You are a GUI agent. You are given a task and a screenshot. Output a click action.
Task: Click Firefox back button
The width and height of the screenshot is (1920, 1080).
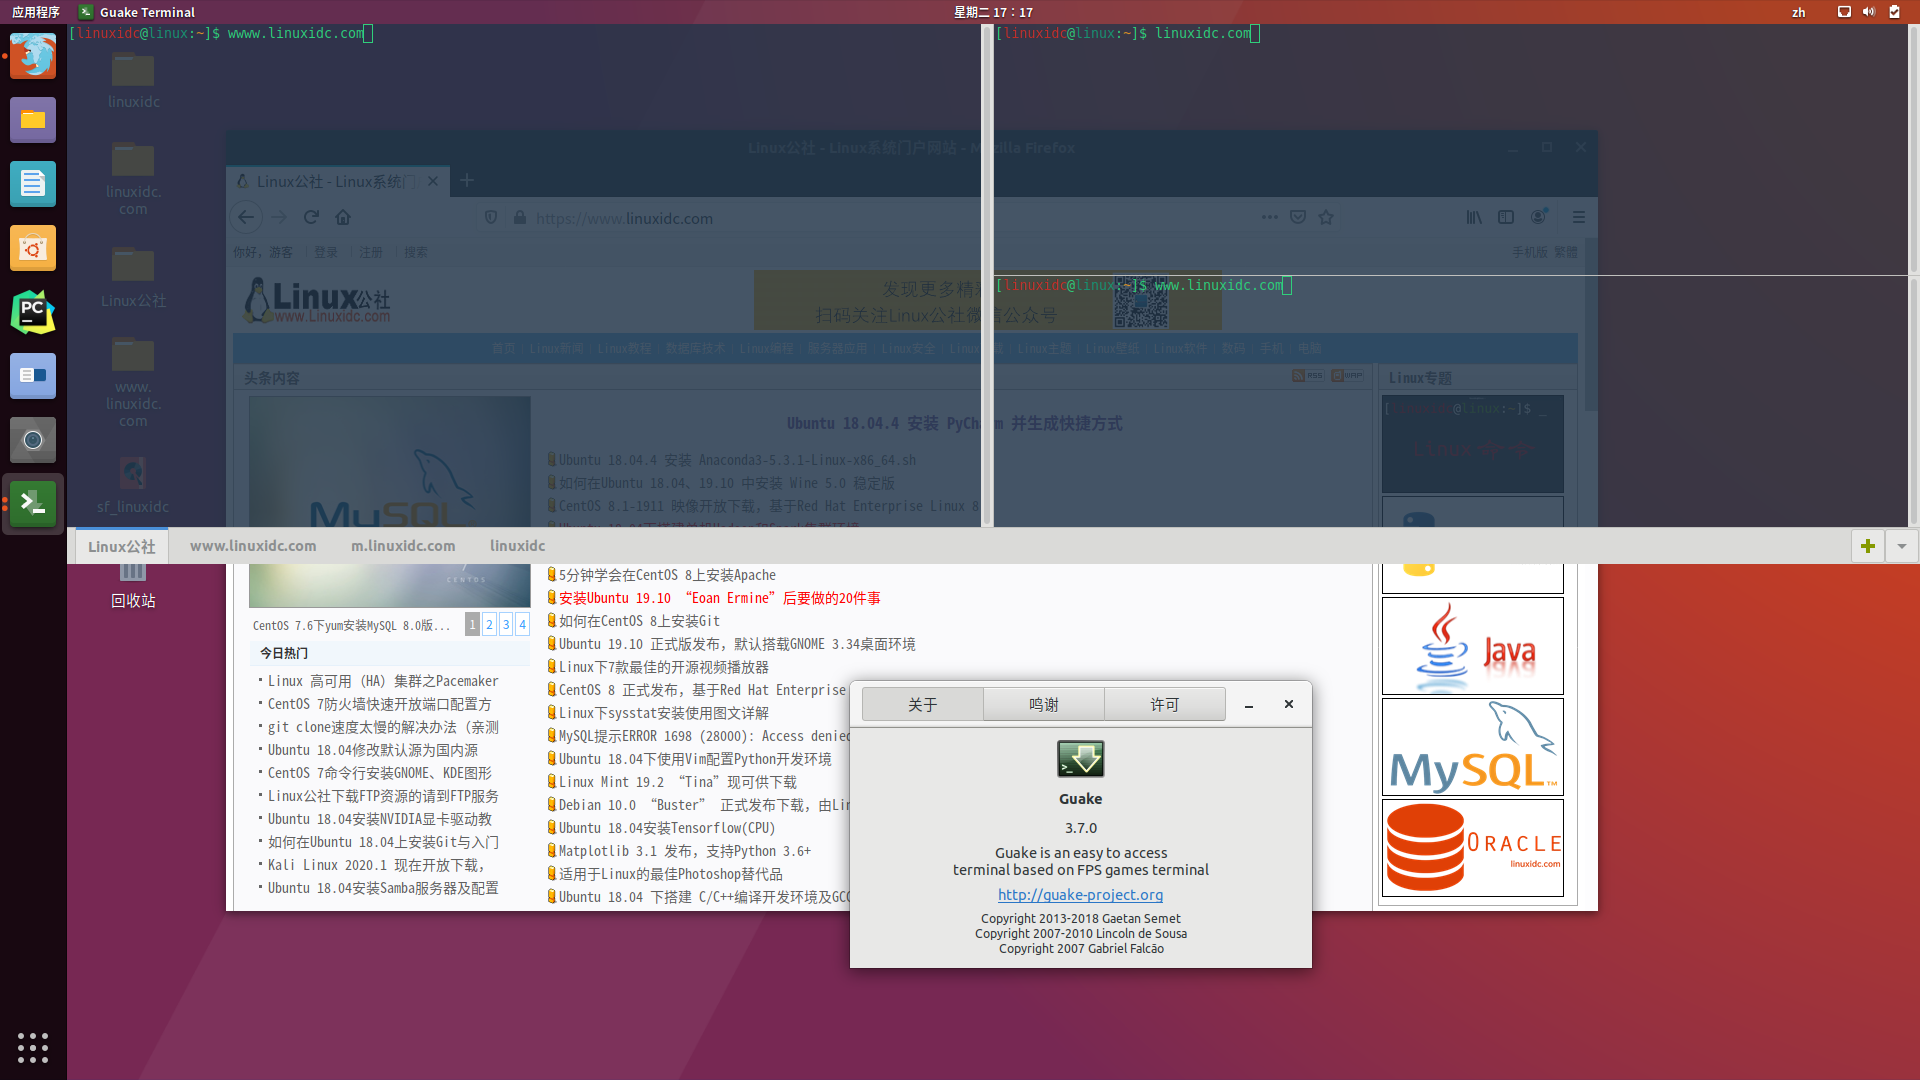246,217
